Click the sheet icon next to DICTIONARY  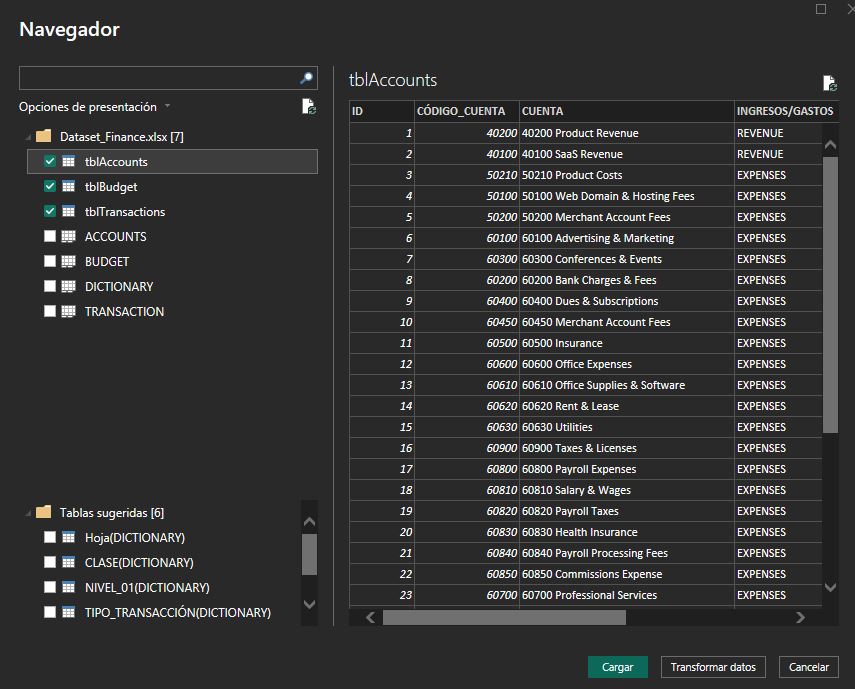pyautogui.click(x=69, y=287)
